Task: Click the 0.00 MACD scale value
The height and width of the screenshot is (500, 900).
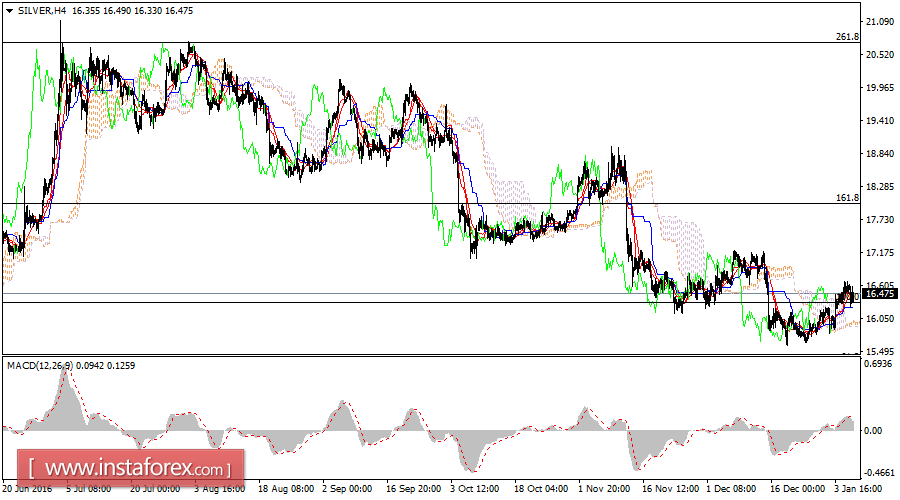Action: [x=874, y=431]
